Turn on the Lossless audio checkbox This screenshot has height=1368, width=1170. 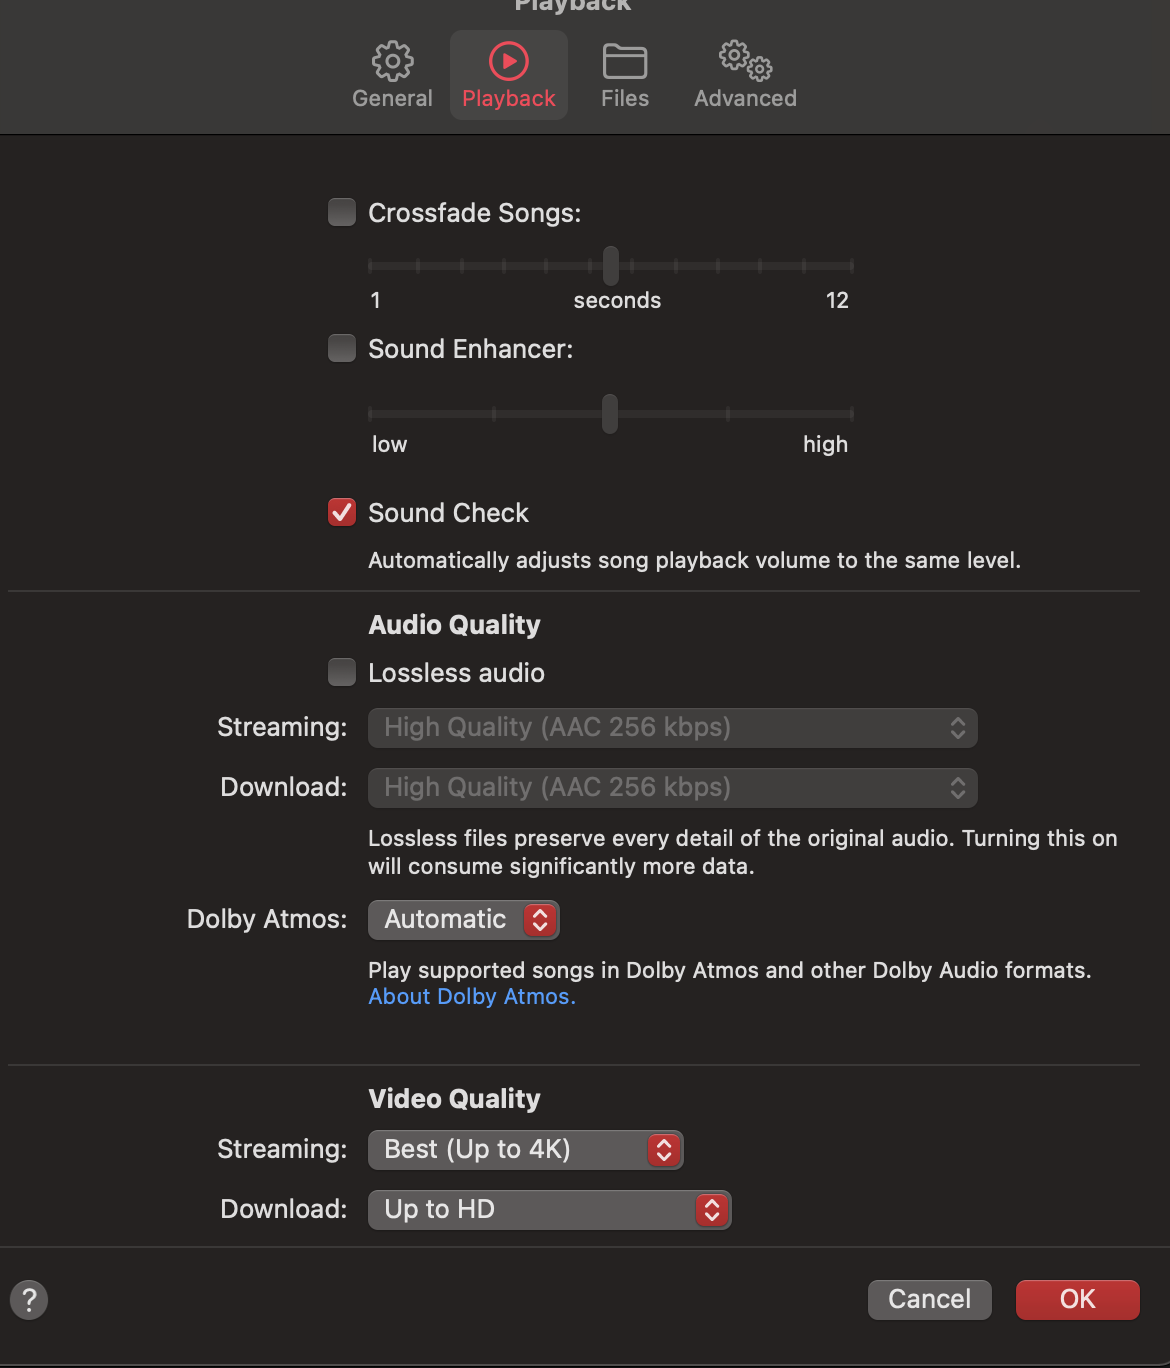pos(342,672)
